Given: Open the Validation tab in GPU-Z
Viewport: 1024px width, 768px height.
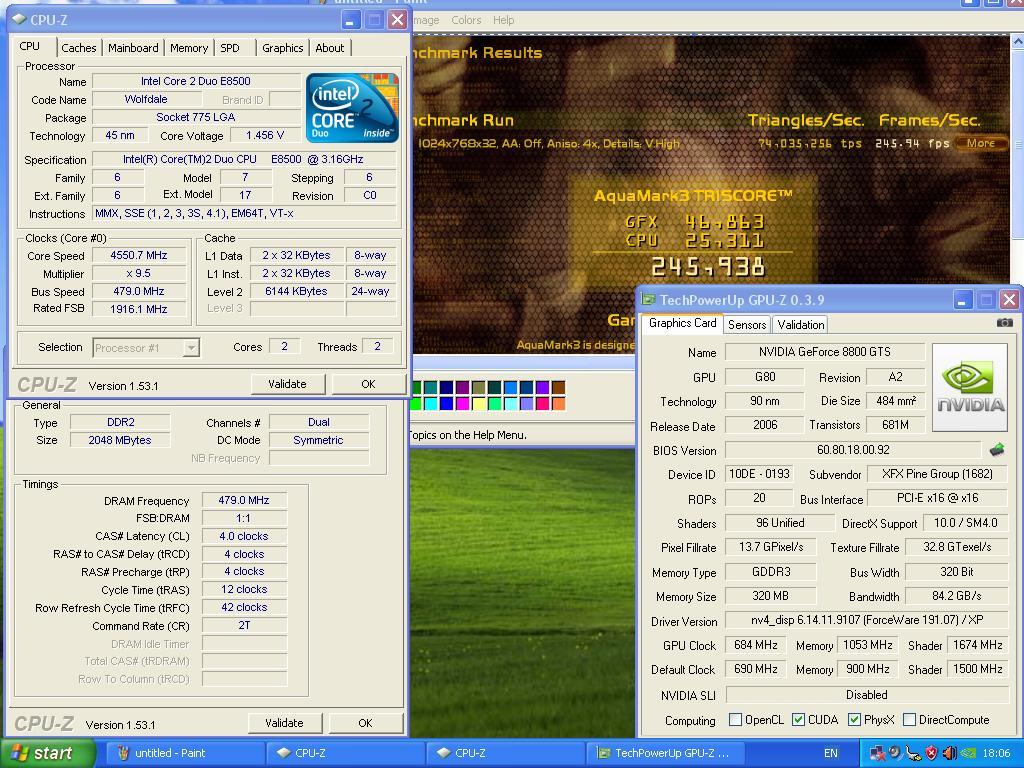Looking at the screenshot, I should (801, 325).
